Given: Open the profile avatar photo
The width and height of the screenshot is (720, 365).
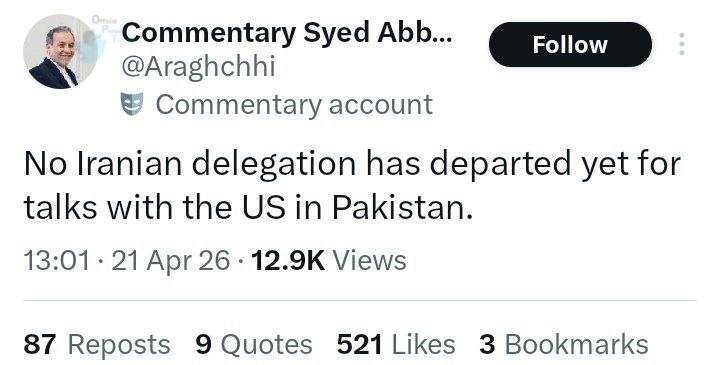Looking at the screenshot, I should point(60,51).
